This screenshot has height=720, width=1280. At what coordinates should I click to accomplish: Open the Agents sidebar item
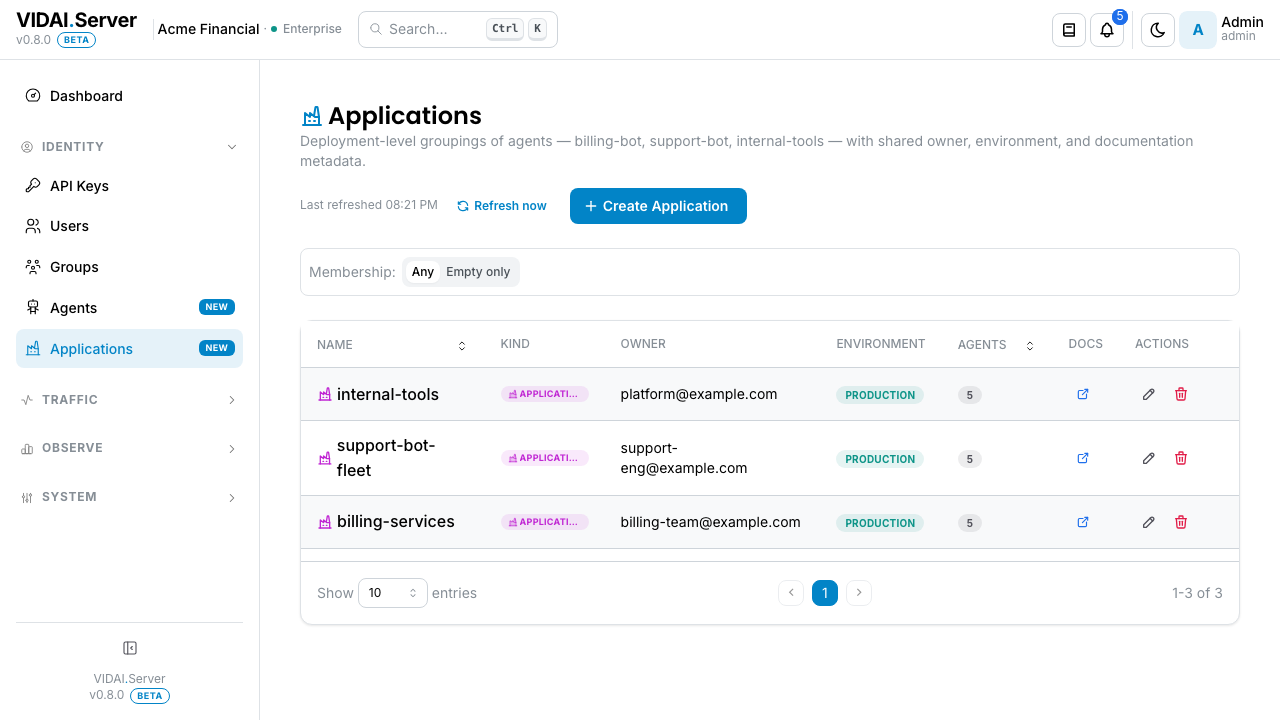coord(130,308)
